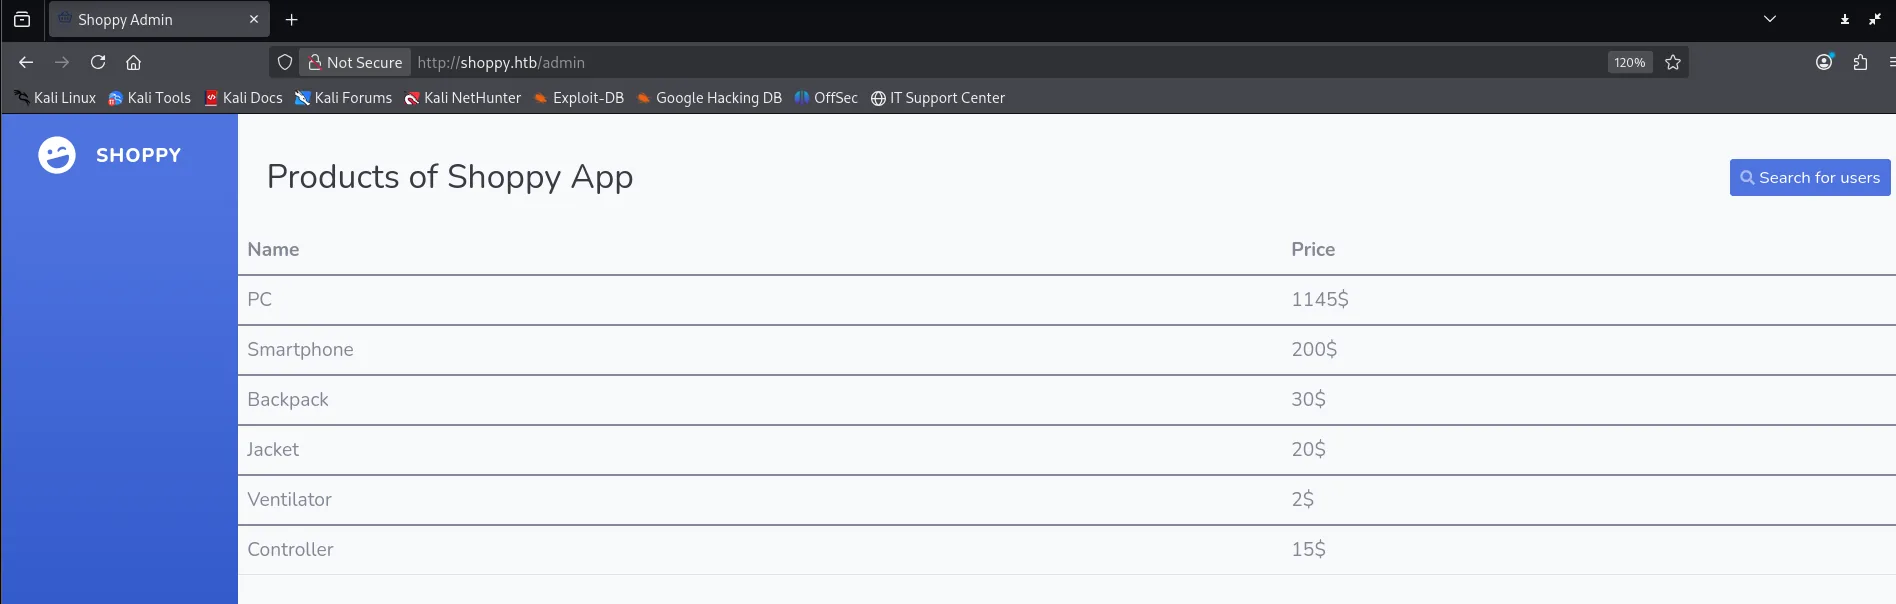
Task: Click the Price column header
Action: click(x=1313, y=250)
